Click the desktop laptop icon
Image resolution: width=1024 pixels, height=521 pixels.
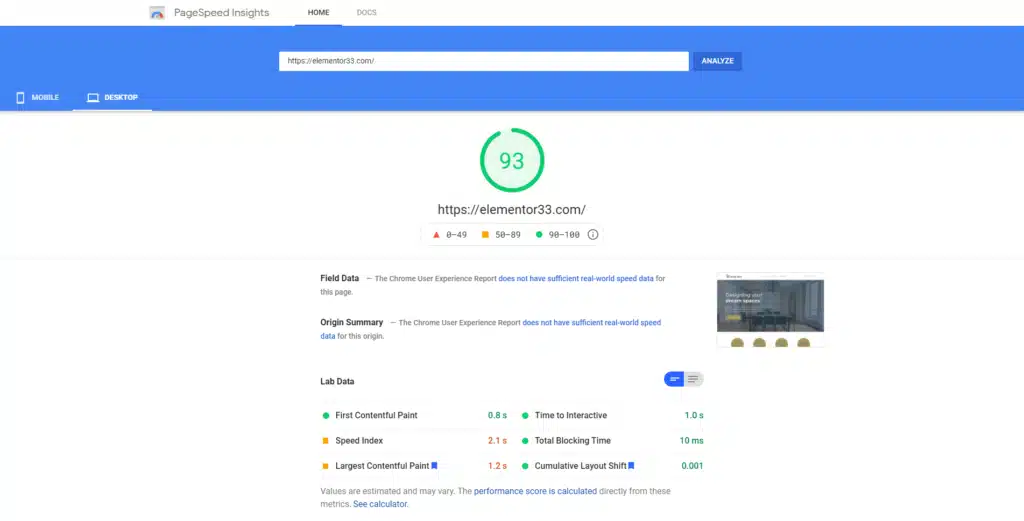[x=93, y=97]
